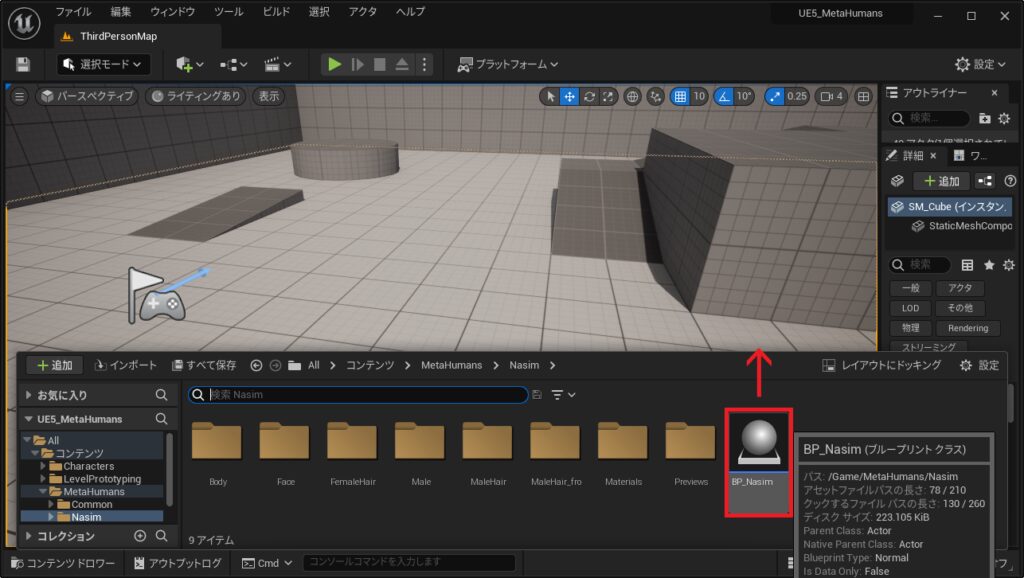
Task: Toggle surface snapping icon
Action: [655, 97]
